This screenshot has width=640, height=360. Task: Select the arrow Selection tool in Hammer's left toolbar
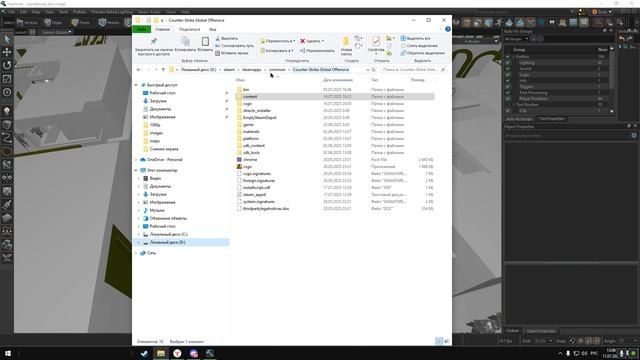[x=7, y=39]
